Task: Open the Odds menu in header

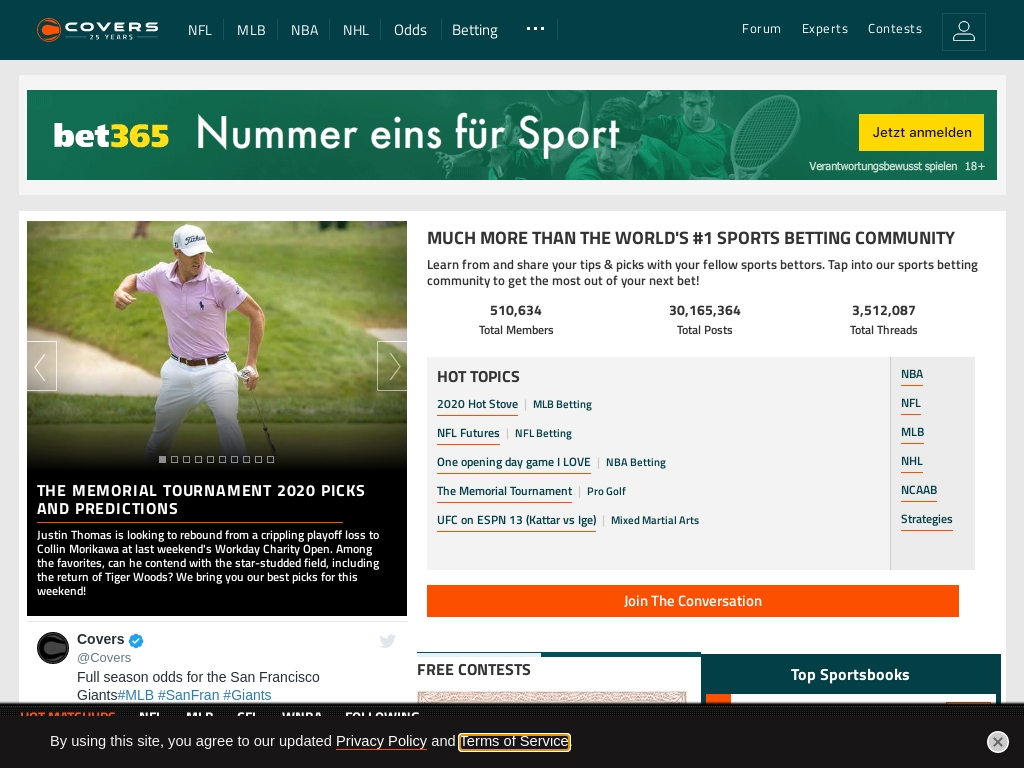Action: click(x=410, y=30)
